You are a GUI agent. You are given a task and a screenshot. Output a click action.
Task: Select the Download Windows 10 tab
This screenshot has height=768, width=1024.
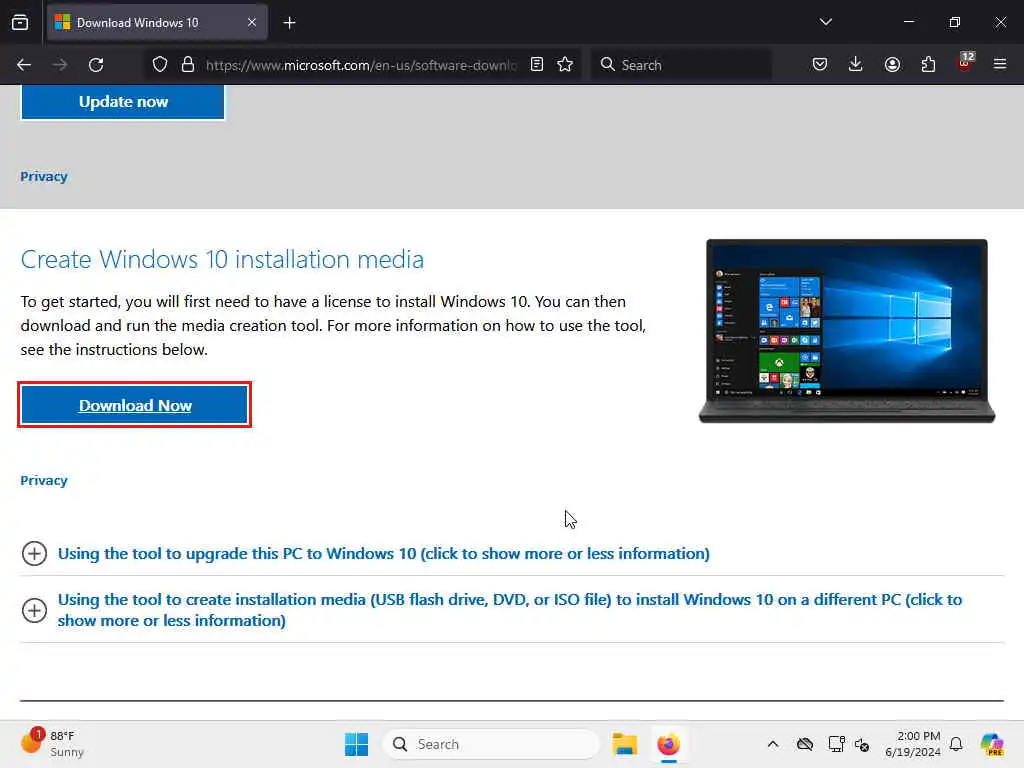pyautogui.click(x=157, y=22)
